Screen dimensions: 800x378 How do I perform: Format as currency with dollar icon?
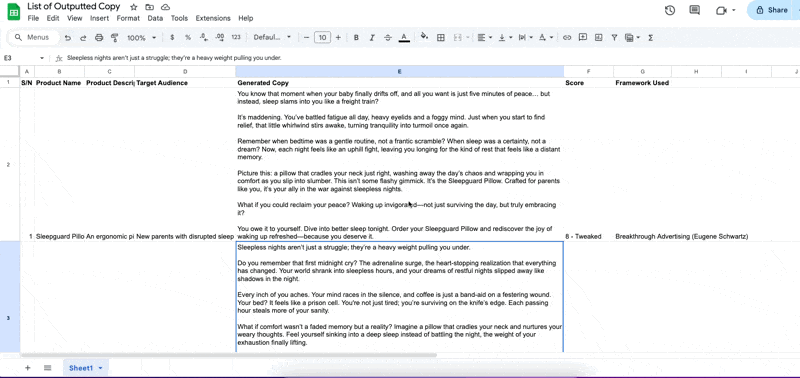coord(172,38)
